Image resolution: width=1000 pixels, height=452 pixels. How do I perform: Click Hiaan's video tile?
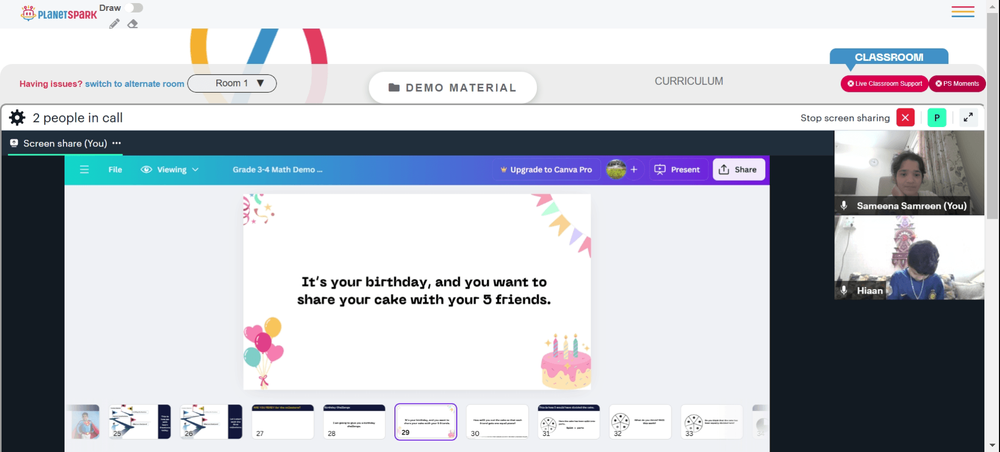click(x=909, y=258)
